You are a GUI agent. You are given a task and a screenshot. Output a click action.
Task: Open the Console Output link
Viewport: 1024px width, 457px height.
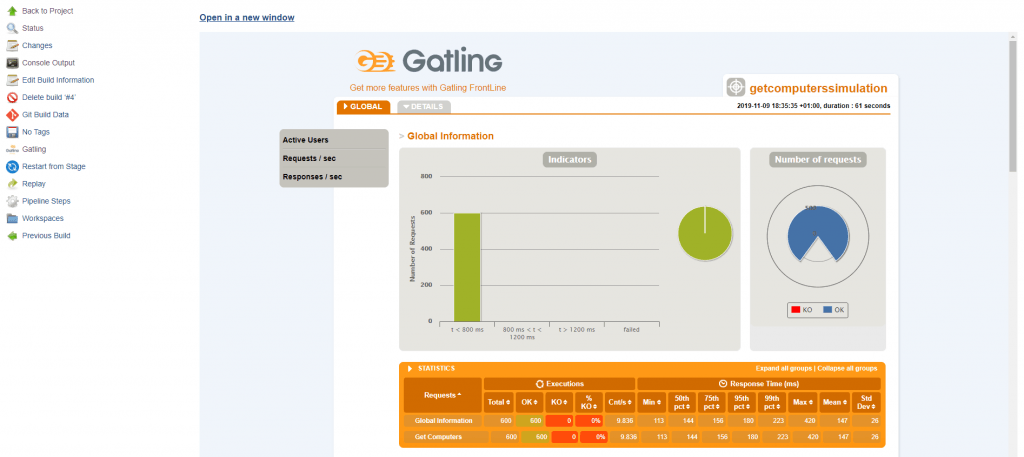[48, 63]
